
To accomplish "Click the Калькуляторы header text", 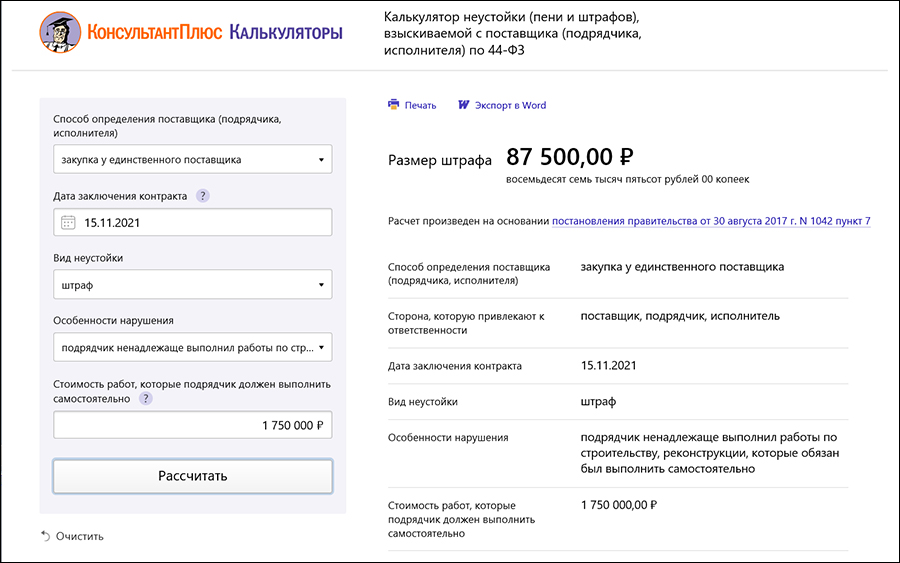I will (286, 33).
